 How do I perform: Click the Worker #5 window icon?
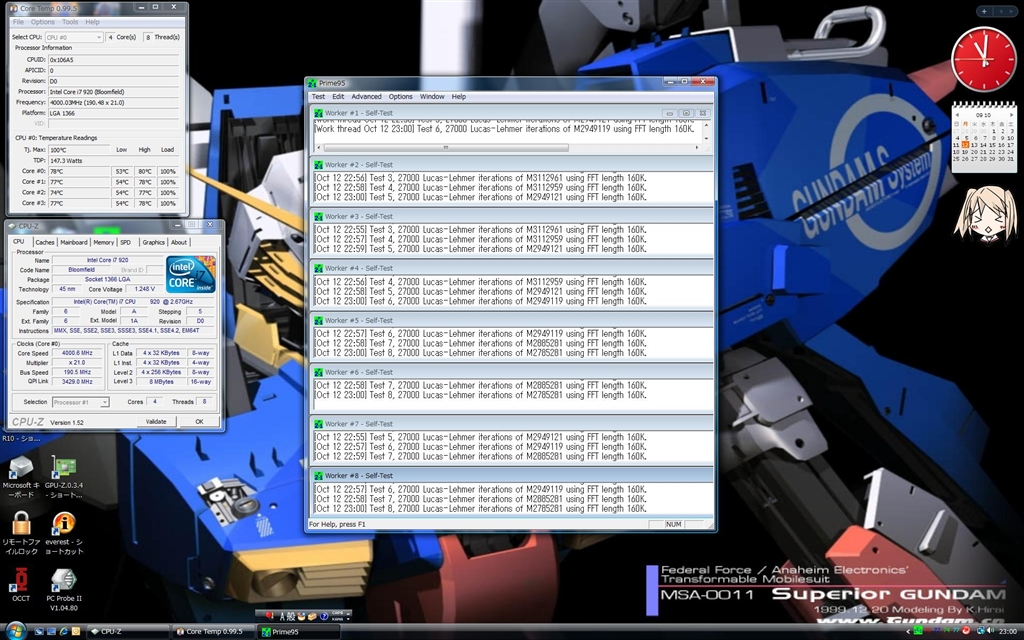tap(319, 321)
